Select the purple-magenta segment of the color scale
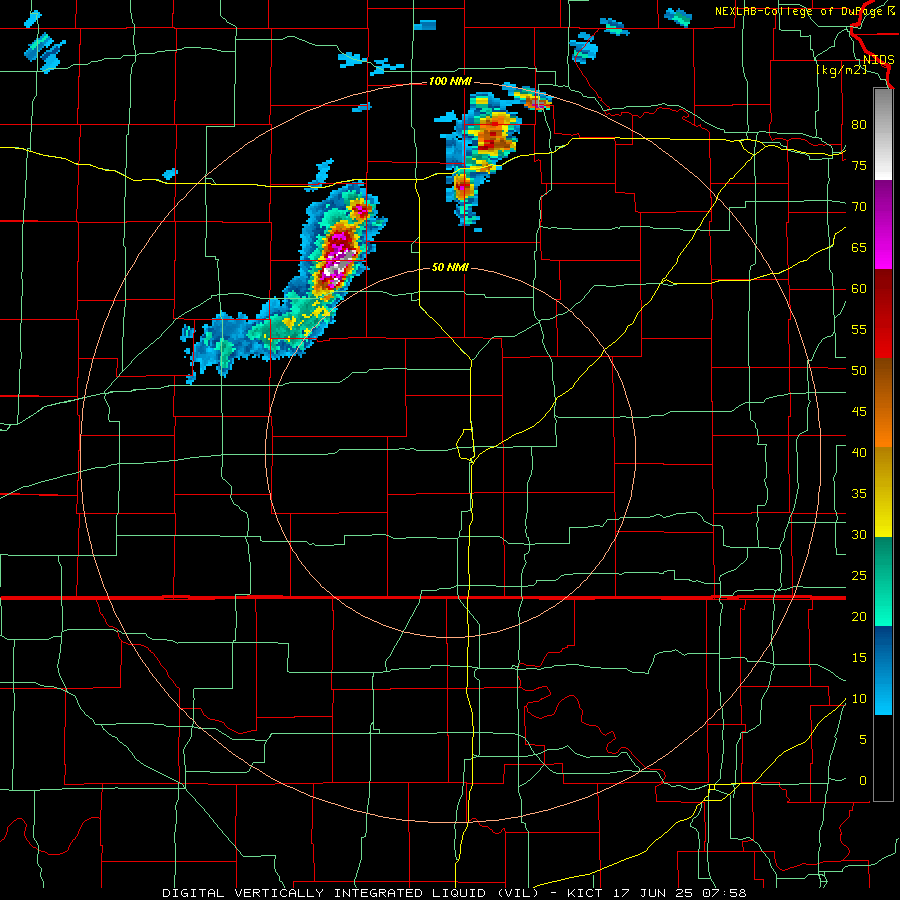This screenshot has height=900, width=900. (883, 224)
